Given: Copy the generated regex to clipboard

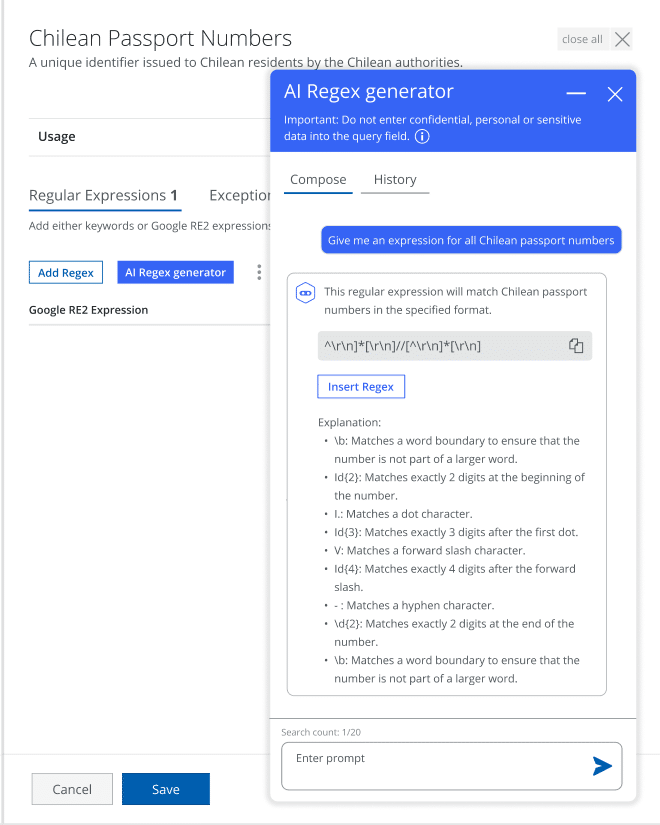Looking at the screenshot, I should 576,345.
